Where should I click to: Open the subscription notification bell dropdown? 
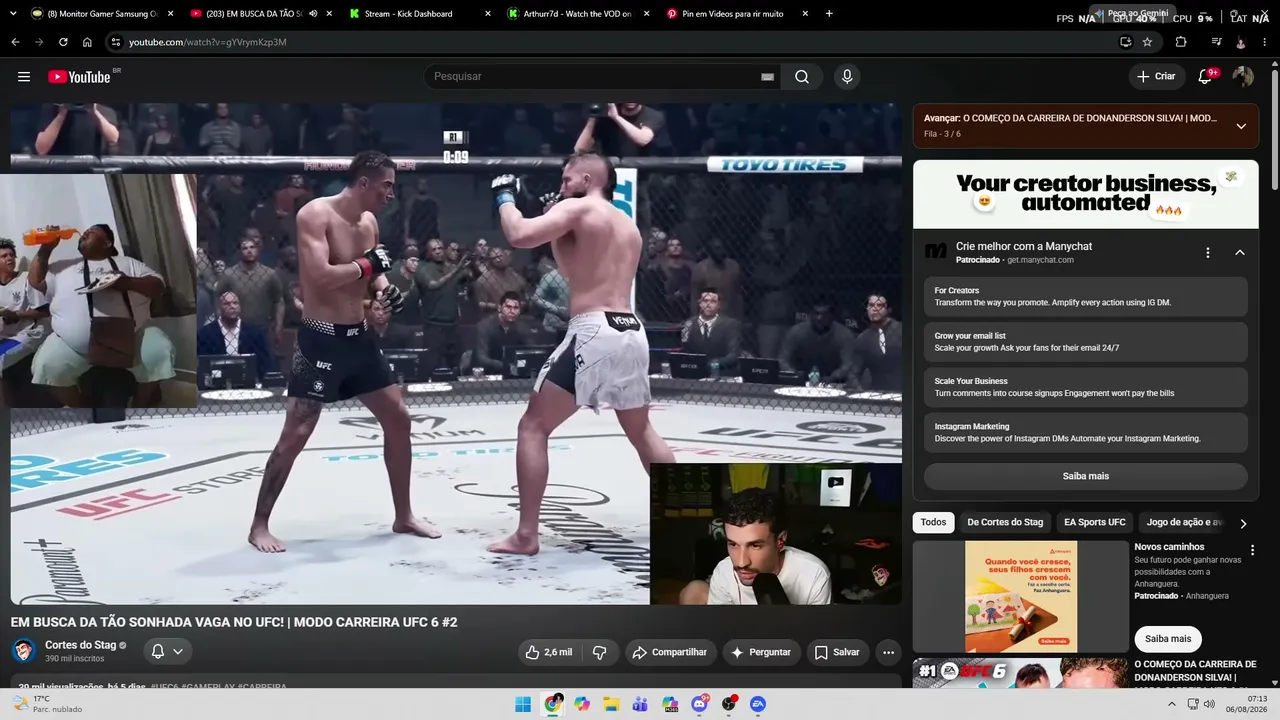click(x=167, y=652)
